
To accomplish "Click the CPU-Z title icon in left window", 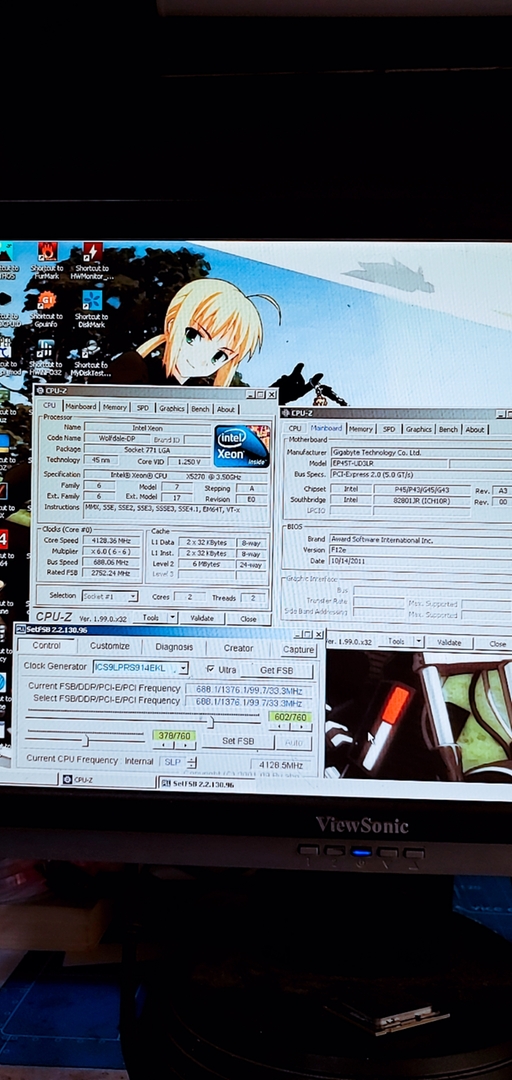I will pyautogui.click(x=40, y=391).
